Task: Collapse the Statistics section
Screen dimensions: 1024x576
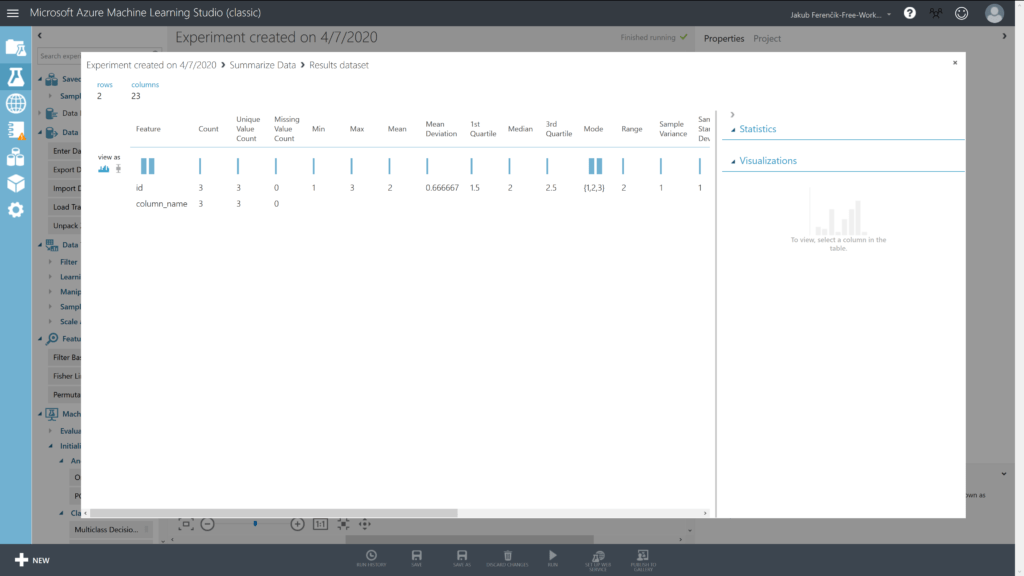Action: 732,129
